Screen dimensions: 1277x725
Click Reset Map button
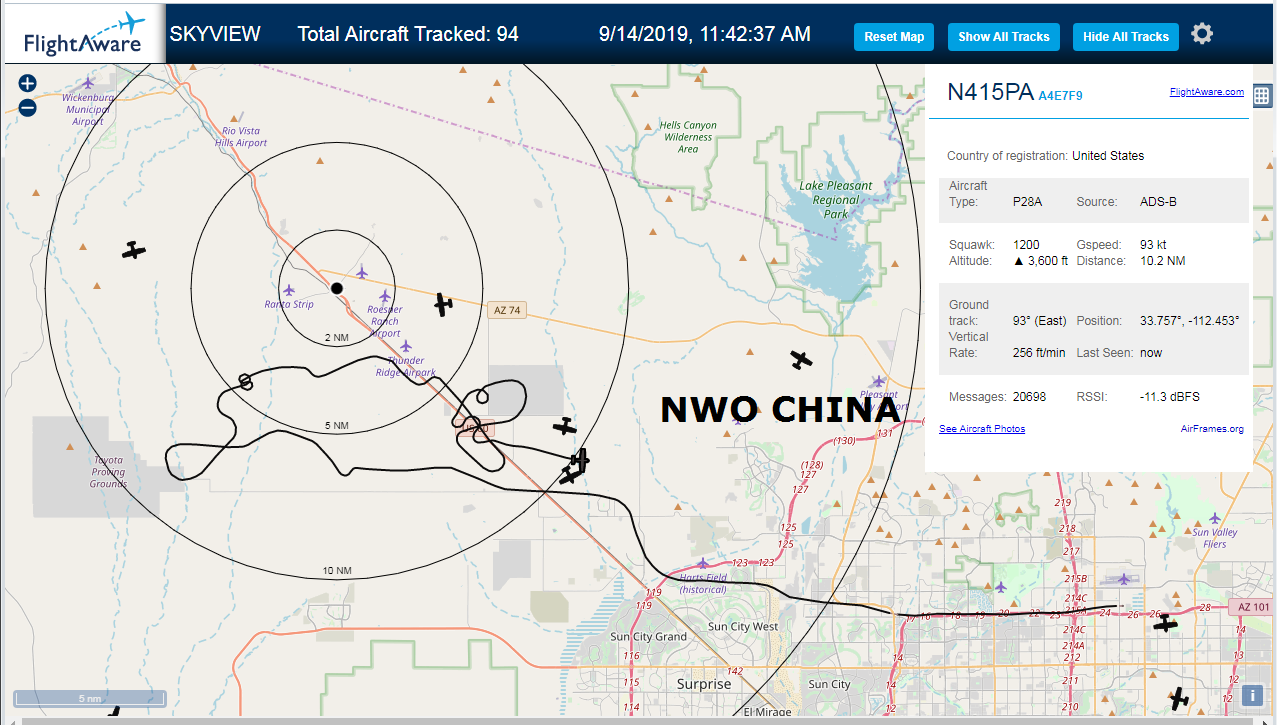(894, 37)
